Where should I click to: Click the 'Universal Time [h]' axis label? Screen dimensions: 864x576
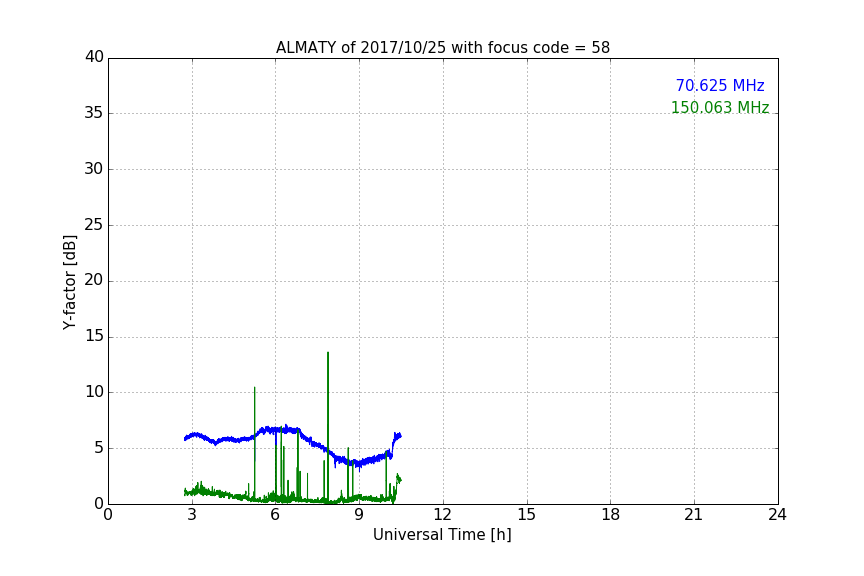[x=442, y=535]
